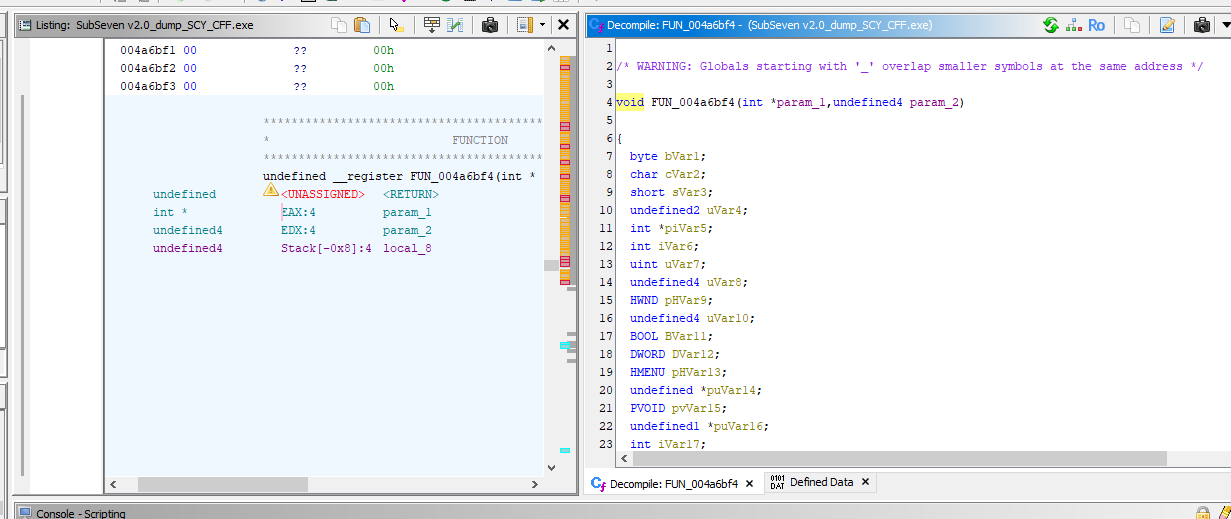Viewport: 1231px width, 519px height.
Task: Click the Listing horizontal scrollbar right arrow
Action: (535, 484)
